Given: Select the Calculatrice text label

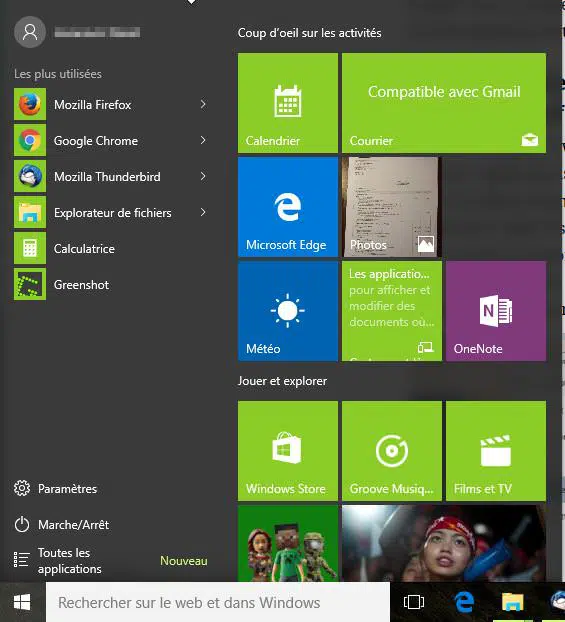Looking at the screenshot, I should [84, 249].
